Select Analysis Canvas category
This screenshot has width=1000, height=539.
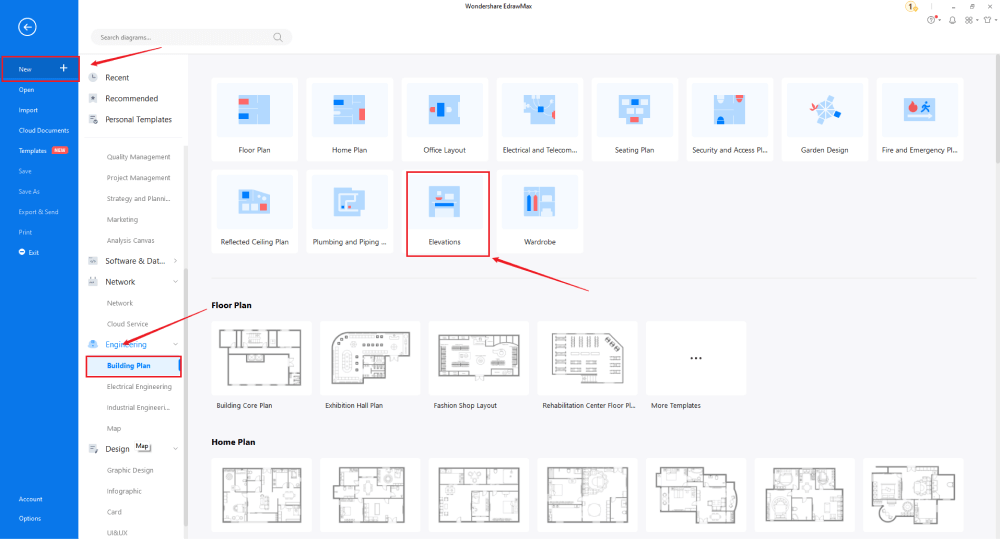[131, 240]
